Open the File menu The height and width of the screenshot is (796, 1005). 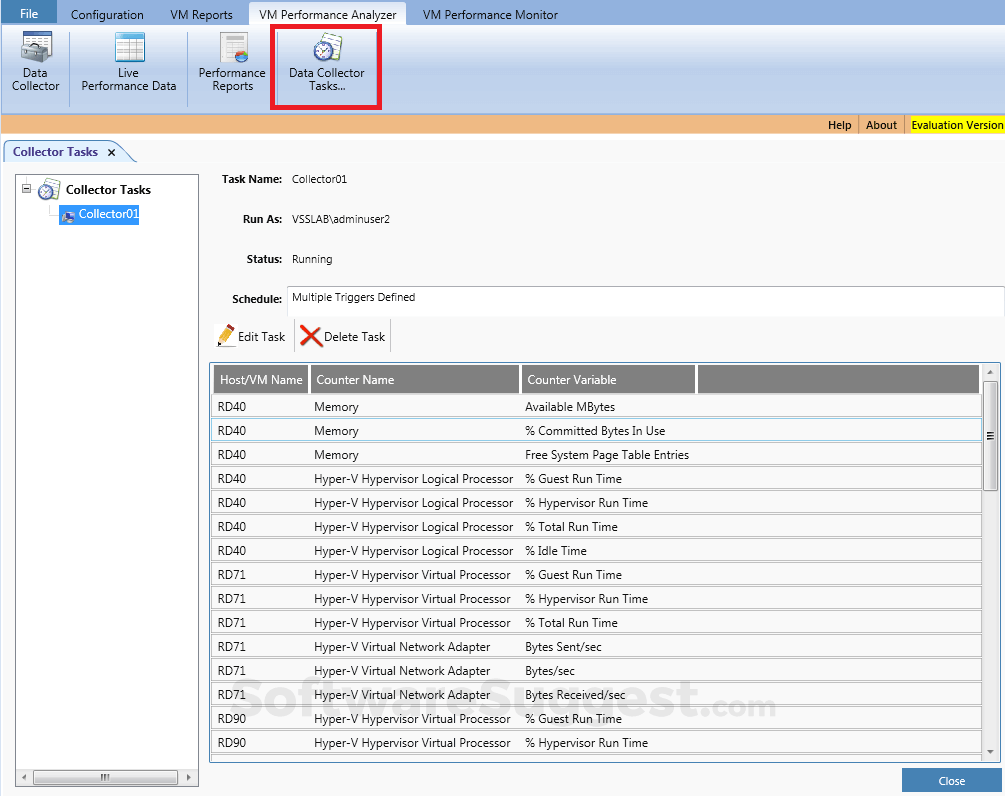(29, 13)
